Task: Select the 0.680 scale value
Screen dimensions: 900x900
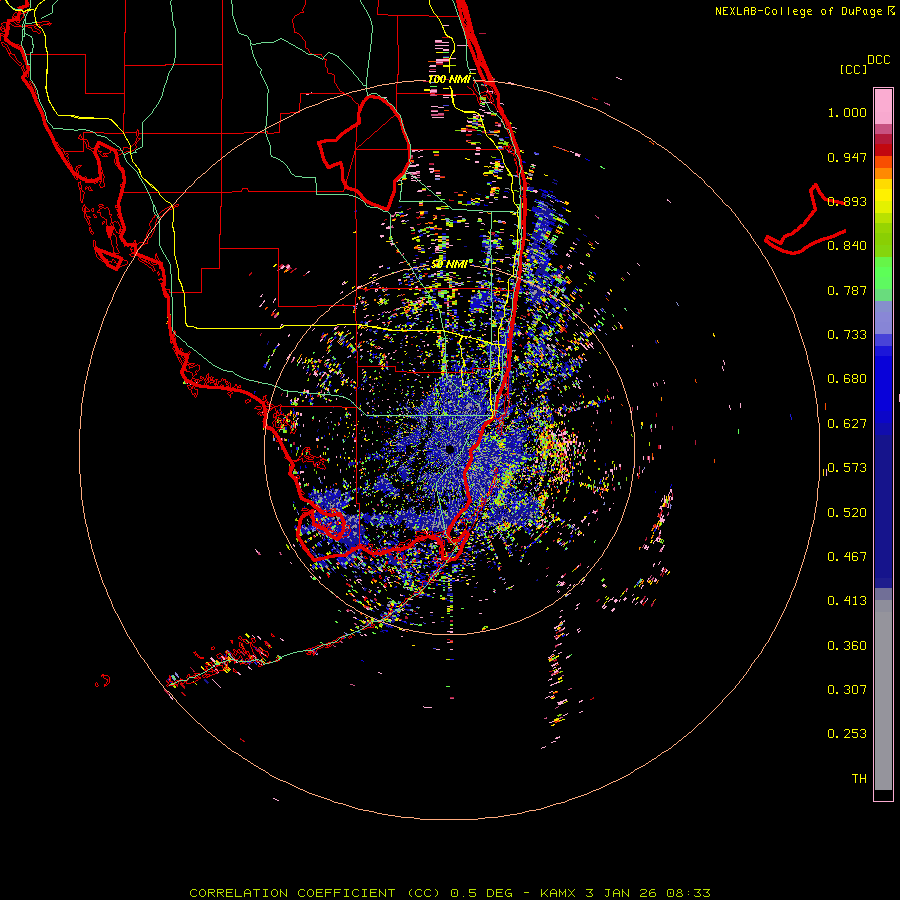Action: [847, 379]
